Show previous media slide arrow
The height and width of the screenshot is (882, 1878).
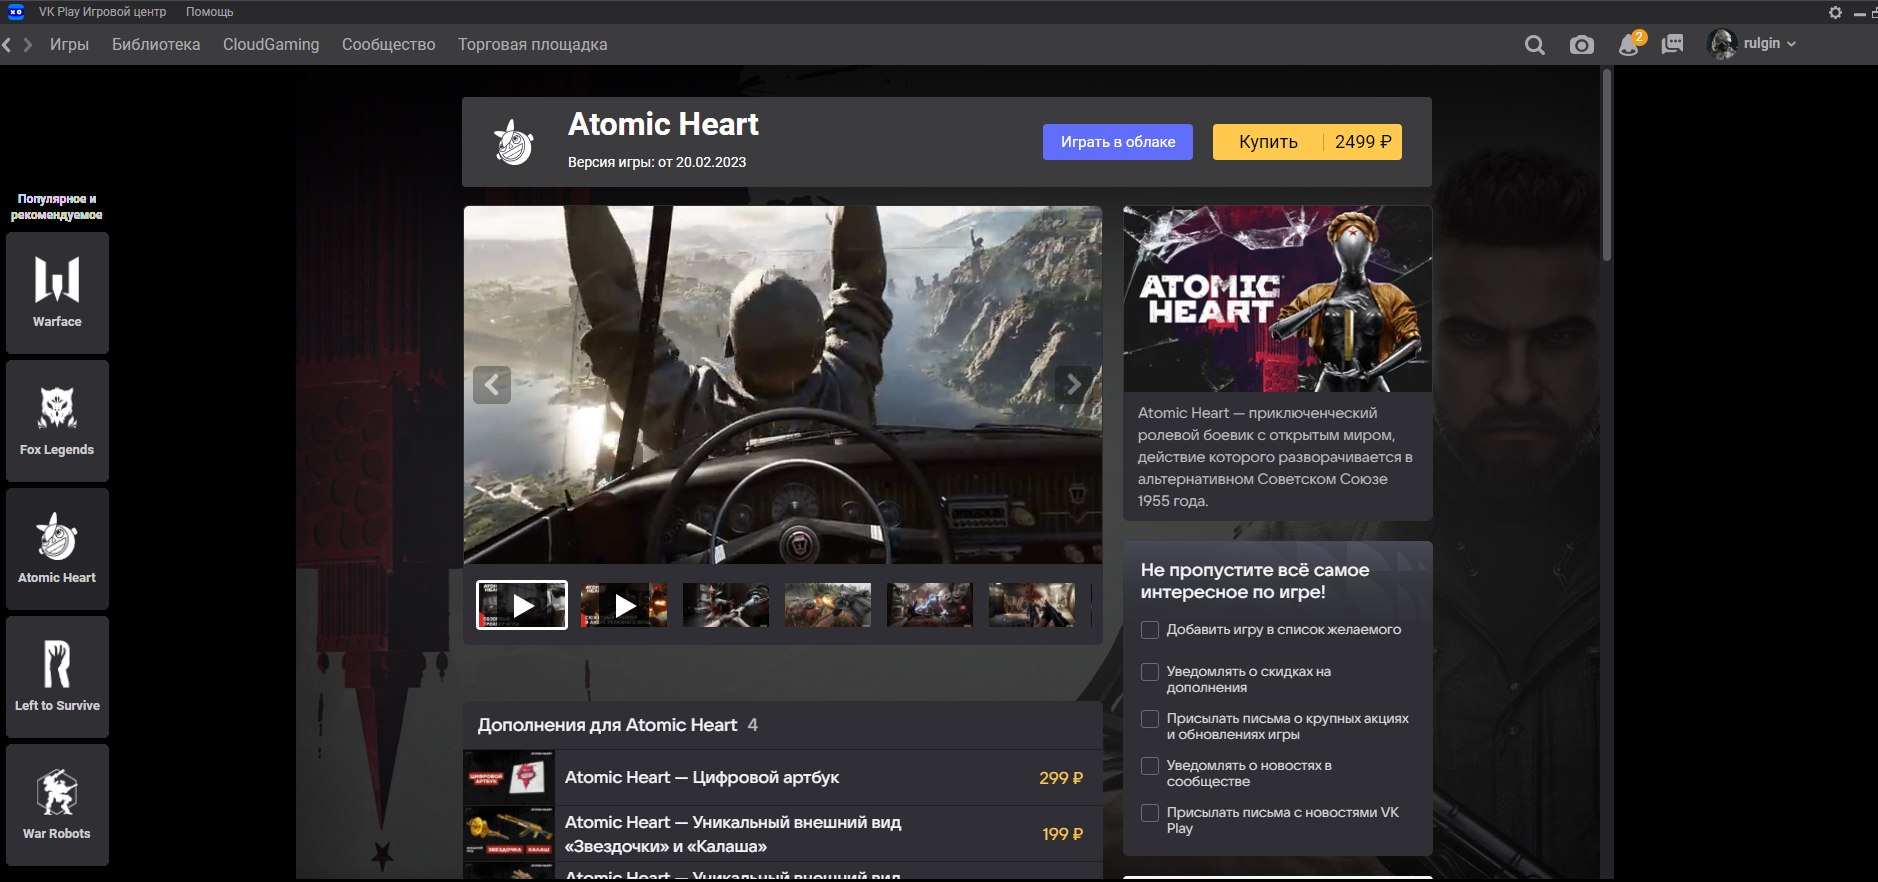pos(492,385)
